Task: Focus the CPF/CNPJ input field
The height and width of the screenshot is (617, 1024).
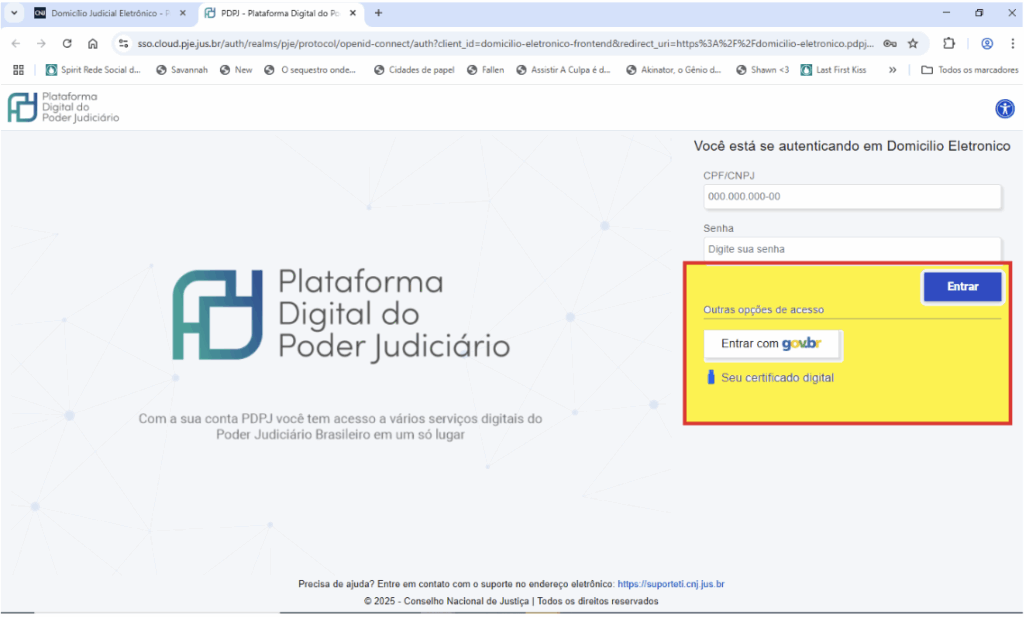Action: tap(851, 197)
